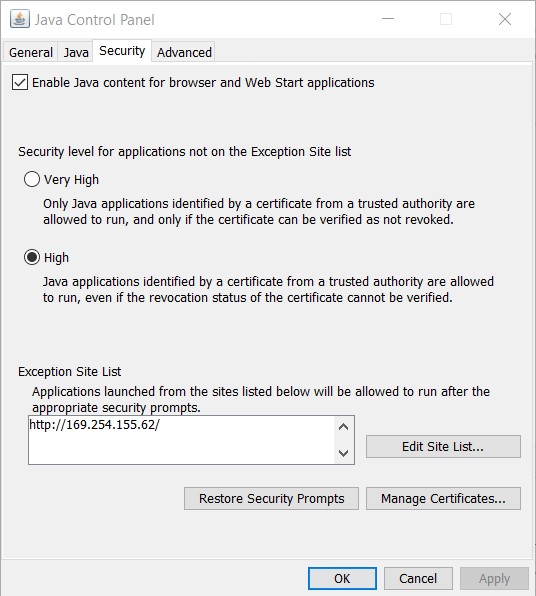Toggle Enable Java content for browser checkbox
This screenshot has width=536, height=596.
pos(20,82)
